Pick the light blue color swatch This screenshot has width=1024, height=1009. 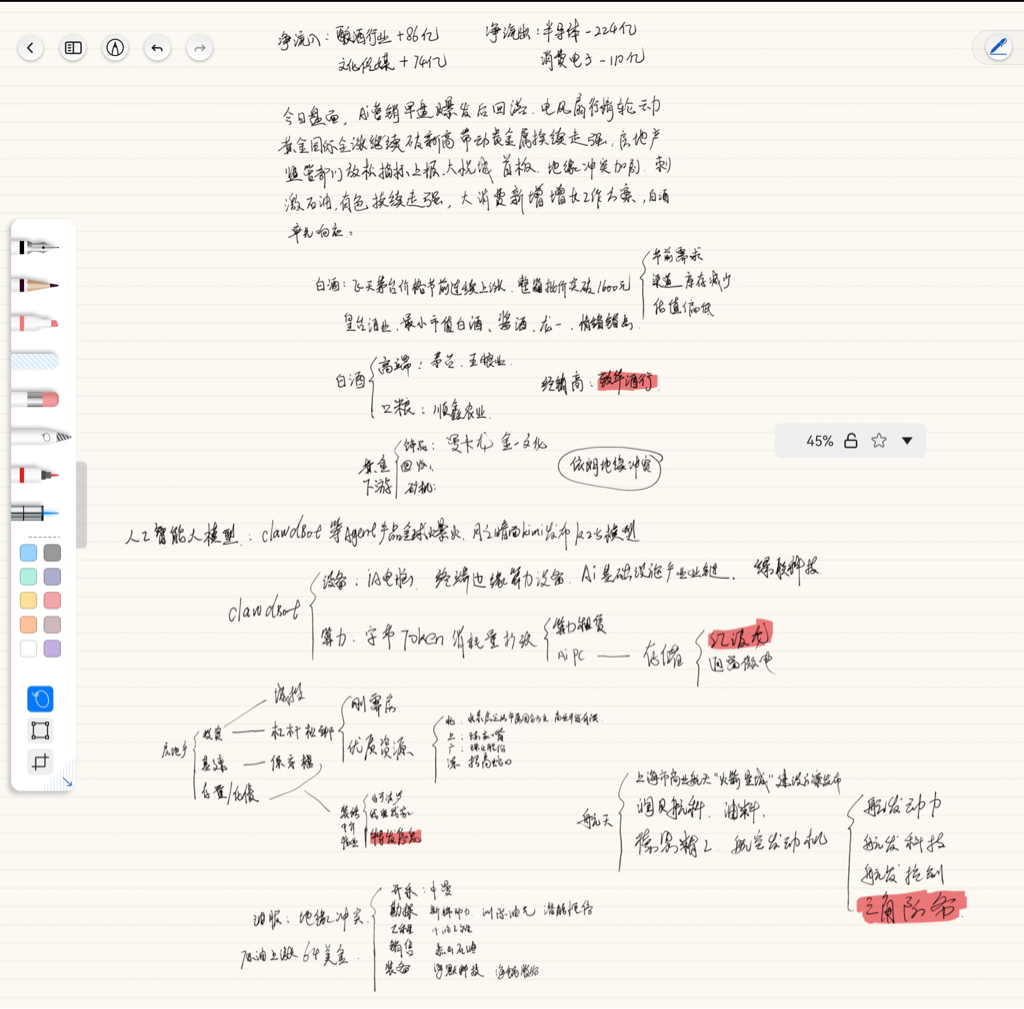coord(28,553)
